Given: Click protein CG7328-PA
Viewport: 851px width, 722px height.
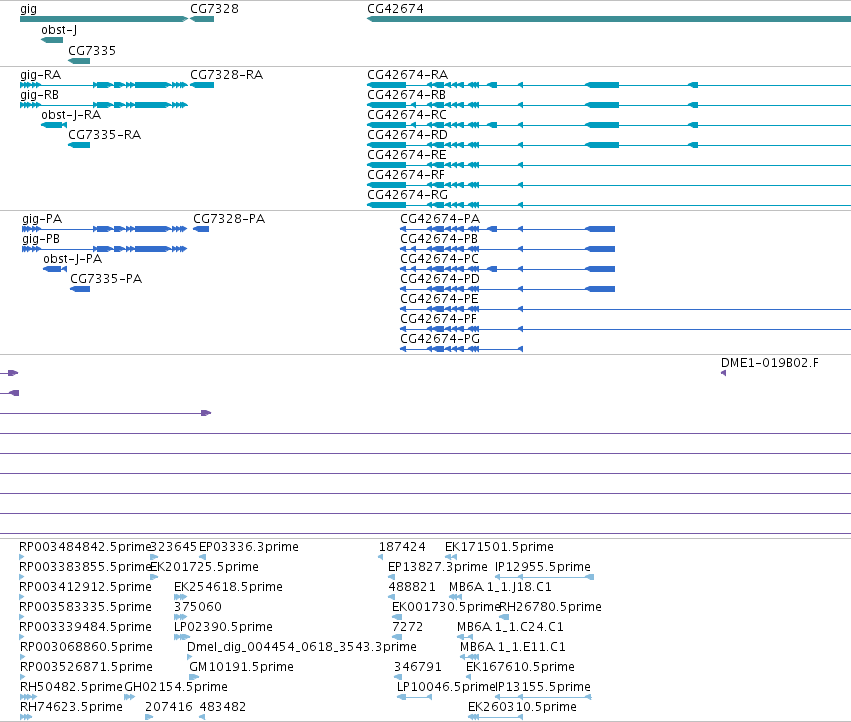Looking at the screenshot, I should [229, 219].
